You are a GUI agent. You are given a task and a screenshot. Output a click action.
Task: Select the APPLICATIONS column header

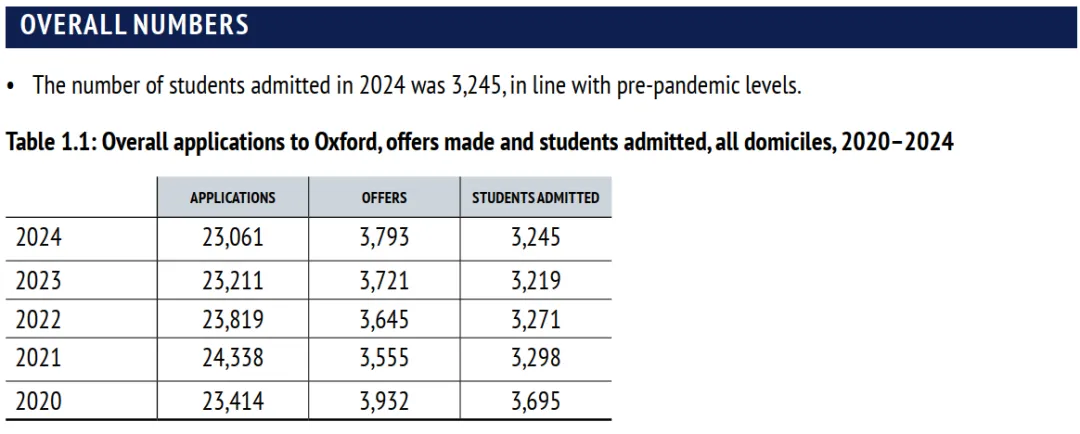(233, 198)
